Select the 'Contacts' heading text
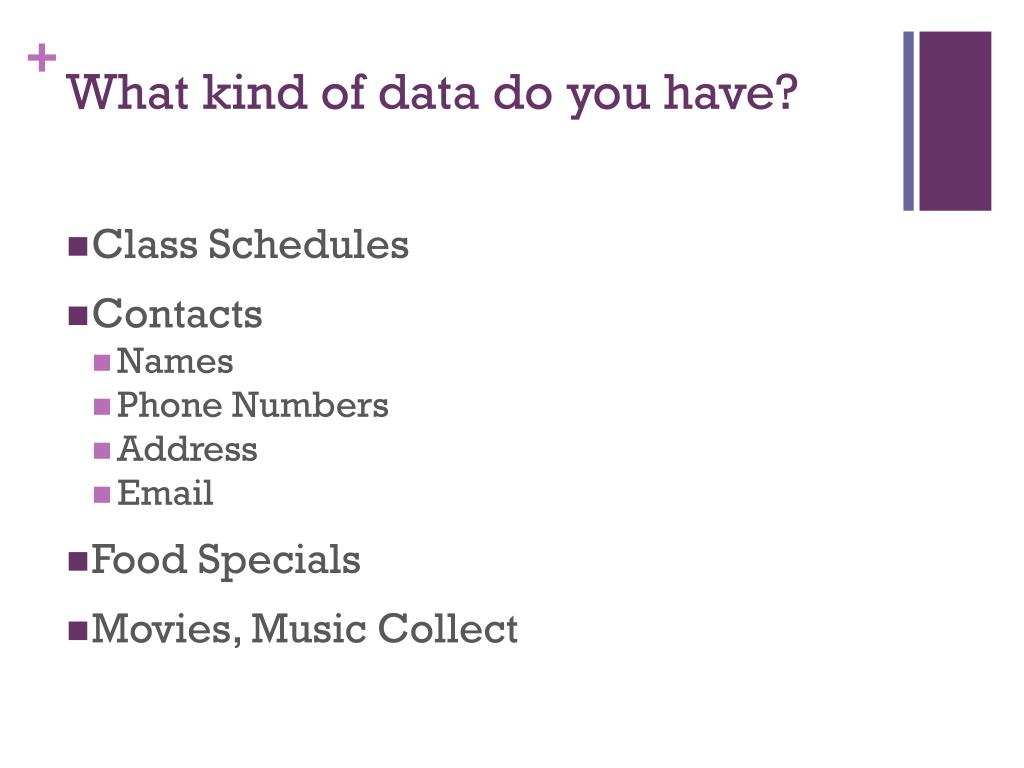The height and width of the screenshot is (768, 1024). coord(178,314)
